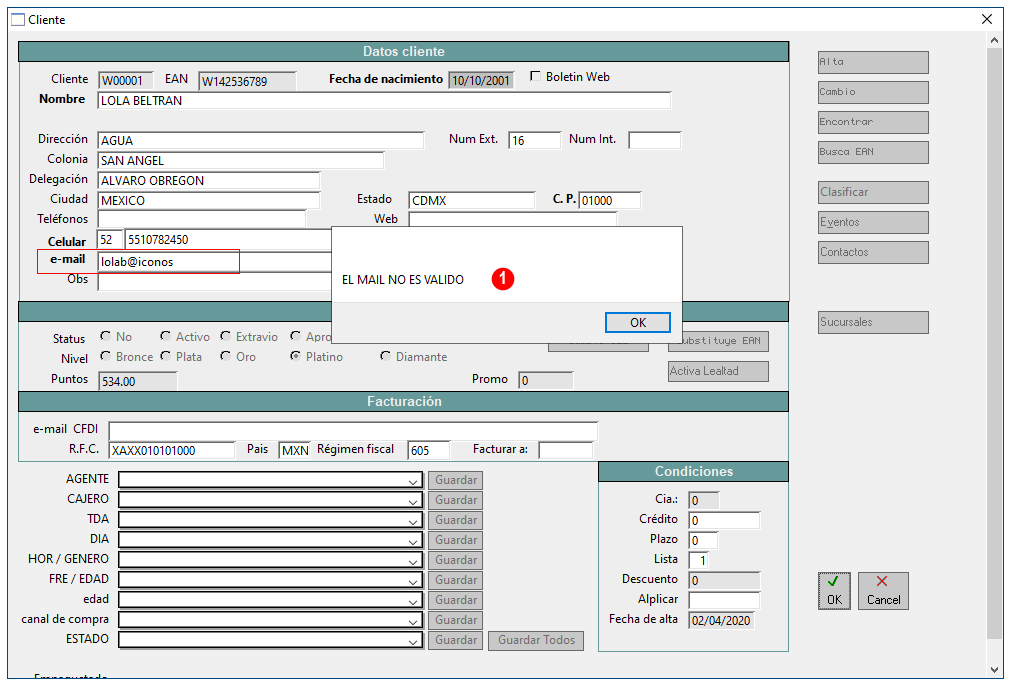Click the Cambio button

point(873,92)
